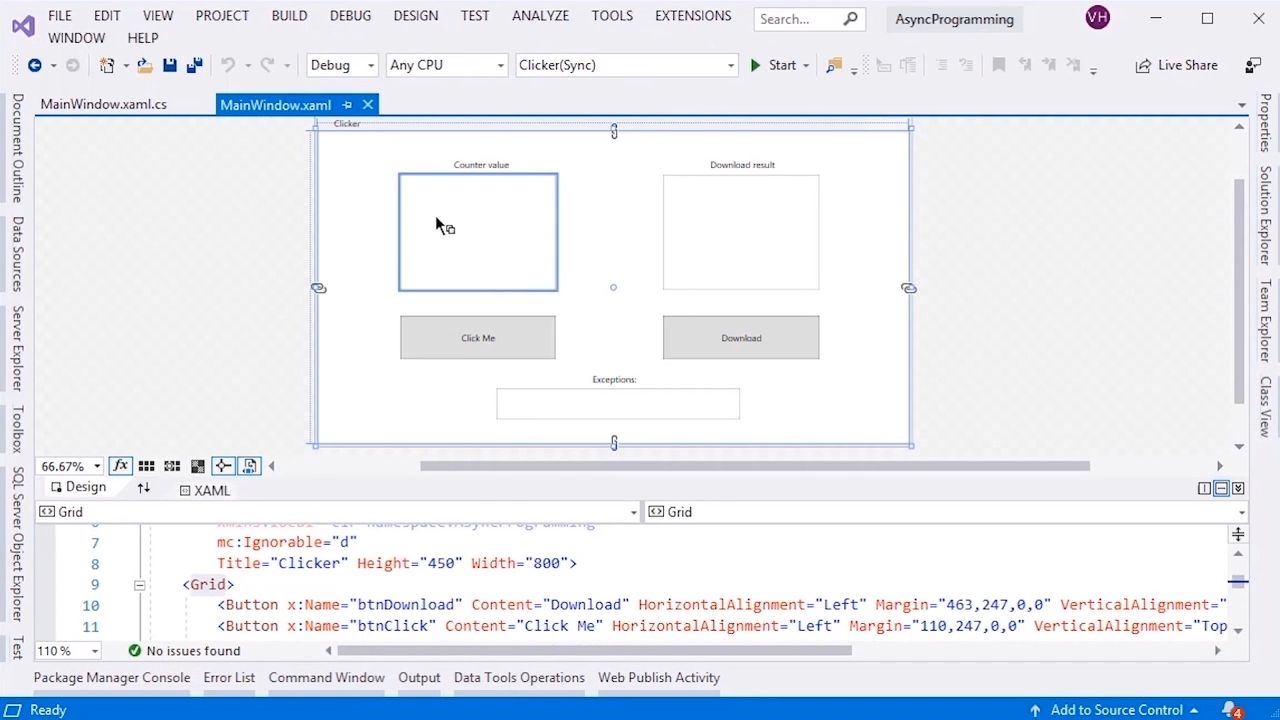This screenshot has width=1280, height=720.
Task: Open the Start button dropdown arrow
Action: tap(806, 66)
